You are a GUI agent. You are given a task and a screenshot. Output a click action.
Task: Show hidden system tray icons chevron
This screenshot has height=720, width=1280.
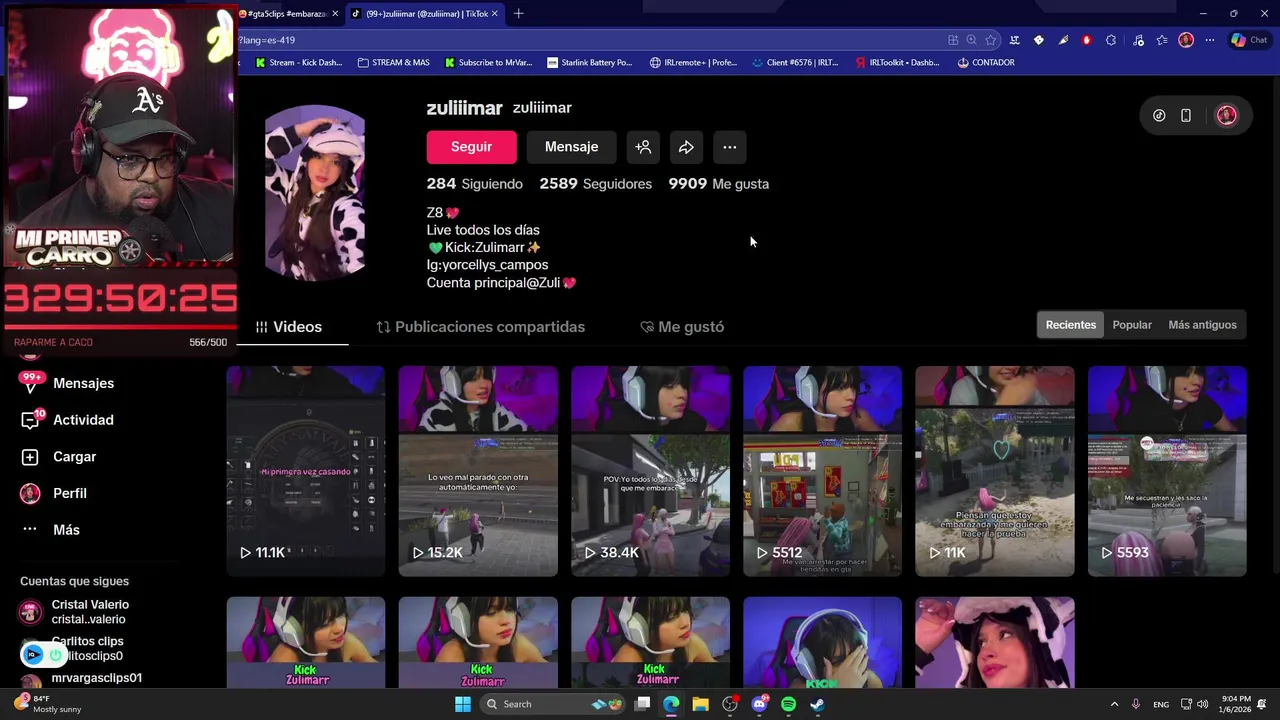(x=1114, y=704)
